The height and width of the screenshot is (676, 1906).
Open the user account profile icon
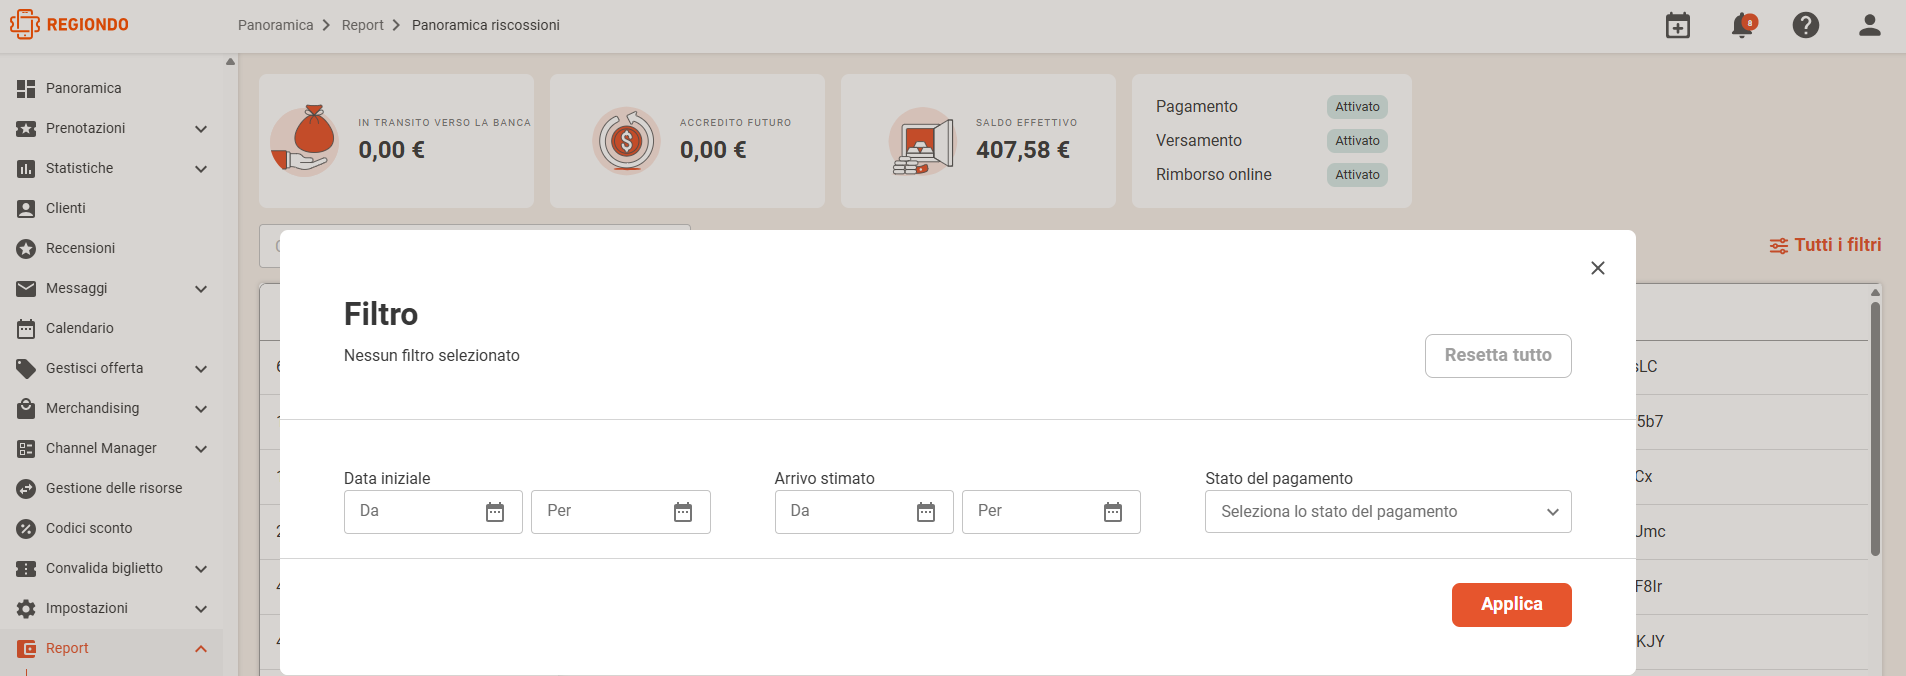pyautogui.click(x=1869, y=25)
